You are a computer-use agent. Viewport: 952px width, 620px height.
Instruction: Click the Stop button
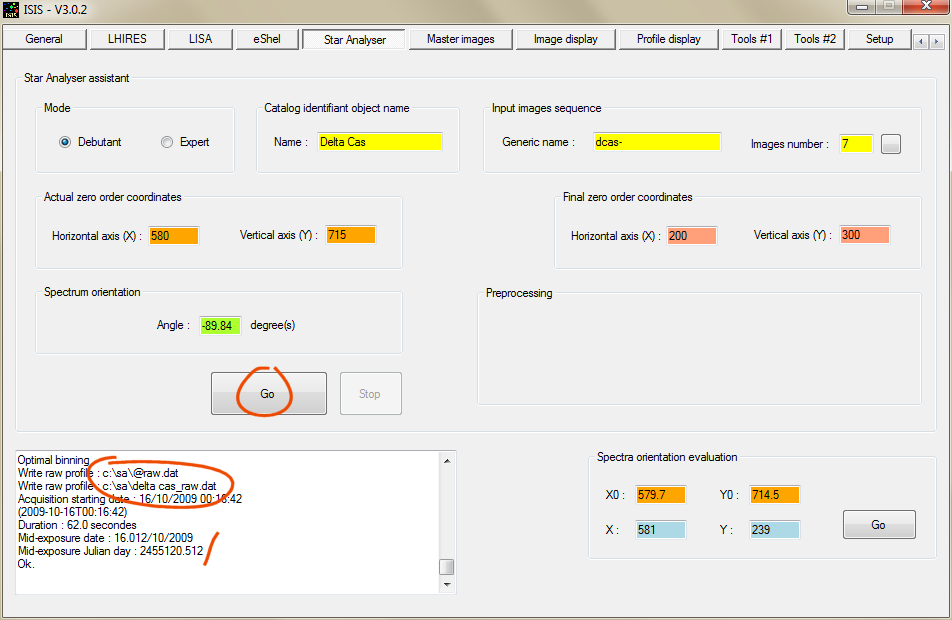370,393
